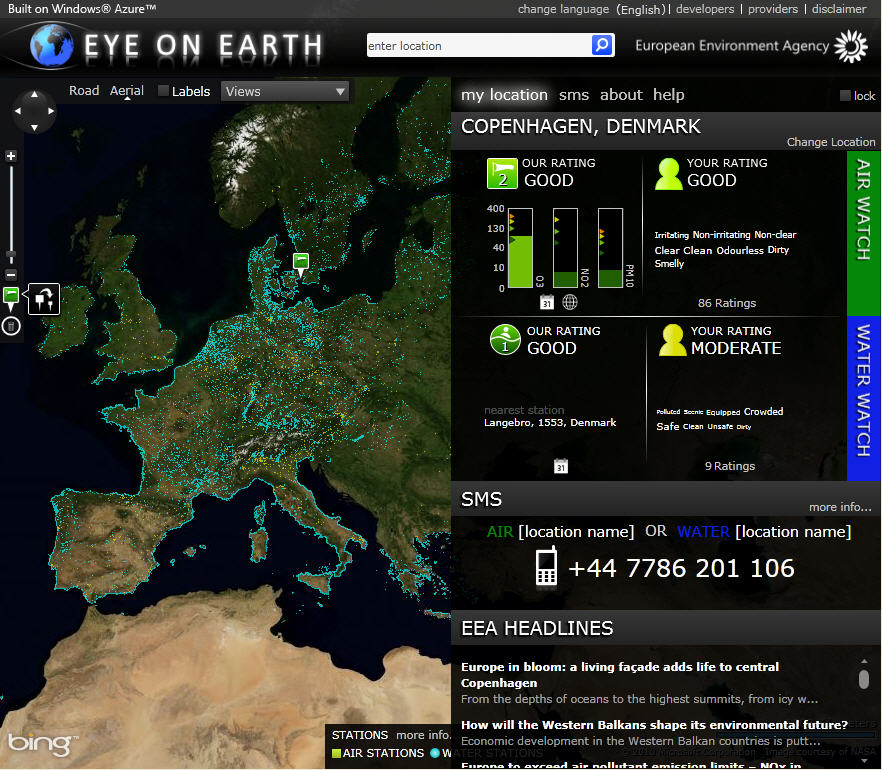Open the developers link
Viewport: 883px width, 770px height.
pyautogui.click(x=705, y=9)
